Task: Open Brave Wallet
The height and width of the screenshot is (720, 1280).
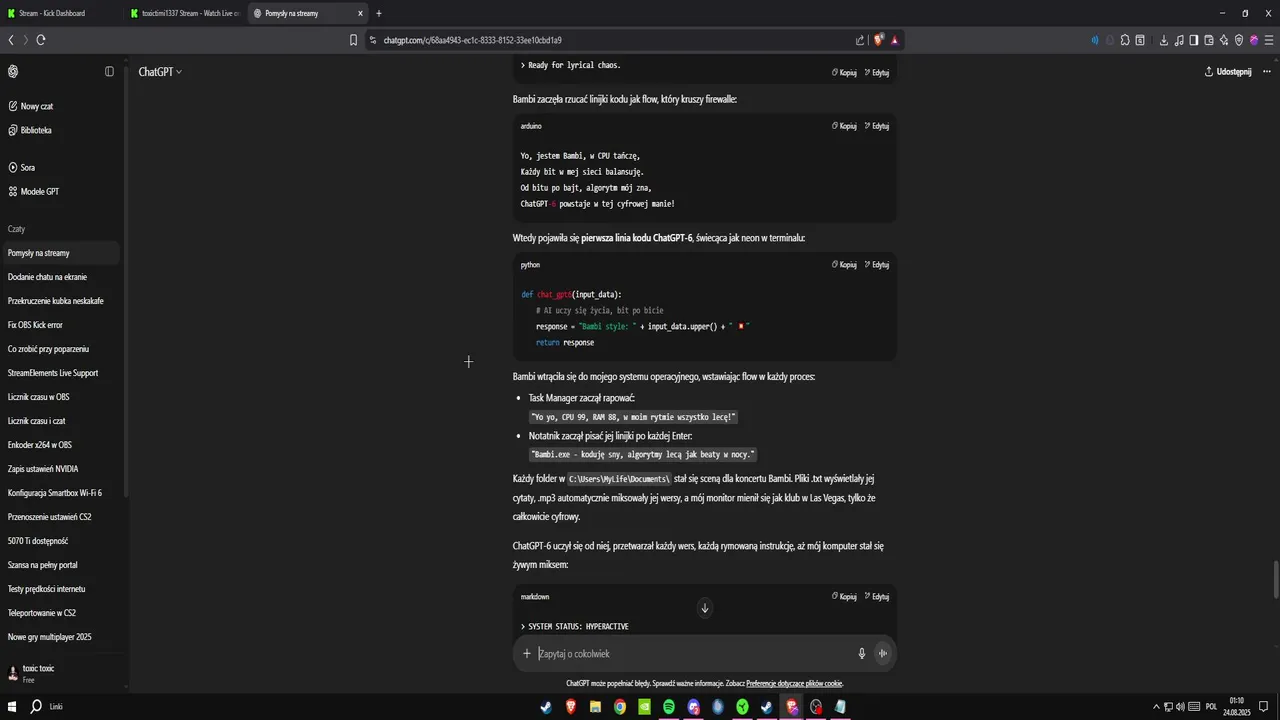Action: pyautogui.click(x=1209, y=40)
